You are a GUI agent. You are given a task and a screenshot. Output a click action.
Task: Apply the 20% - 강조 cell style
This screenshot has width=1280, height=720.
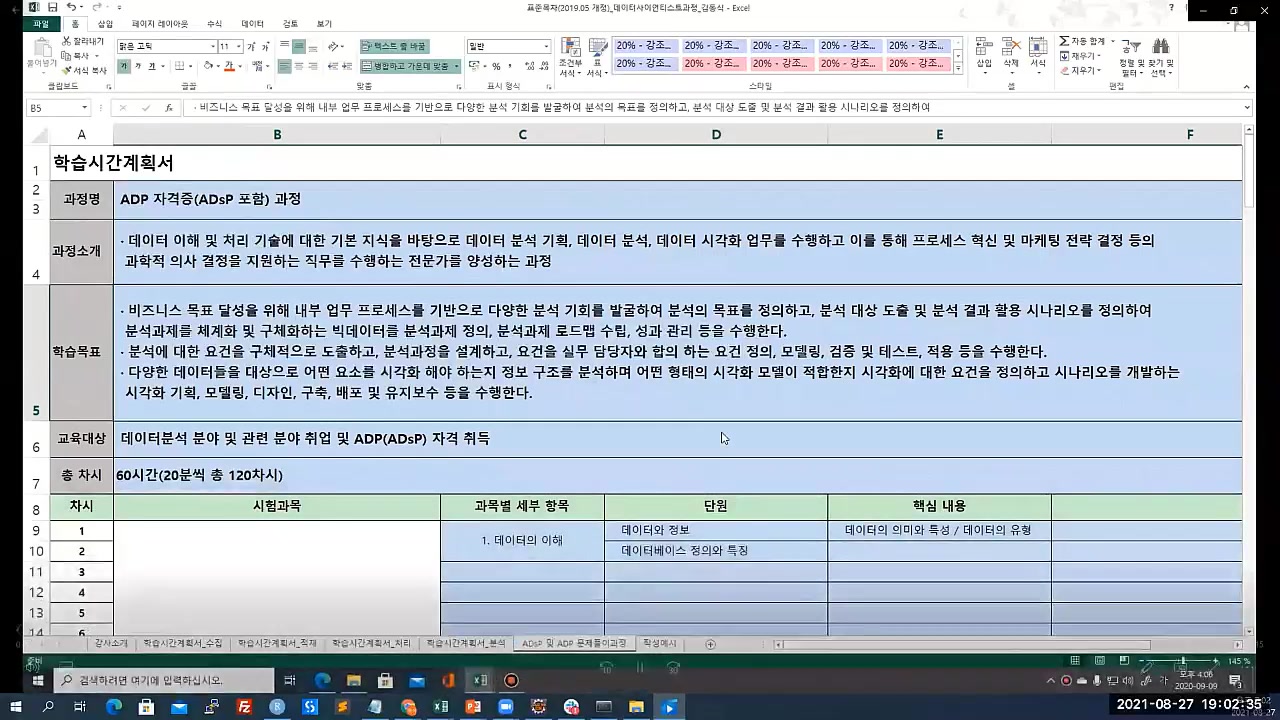(644, 46)
